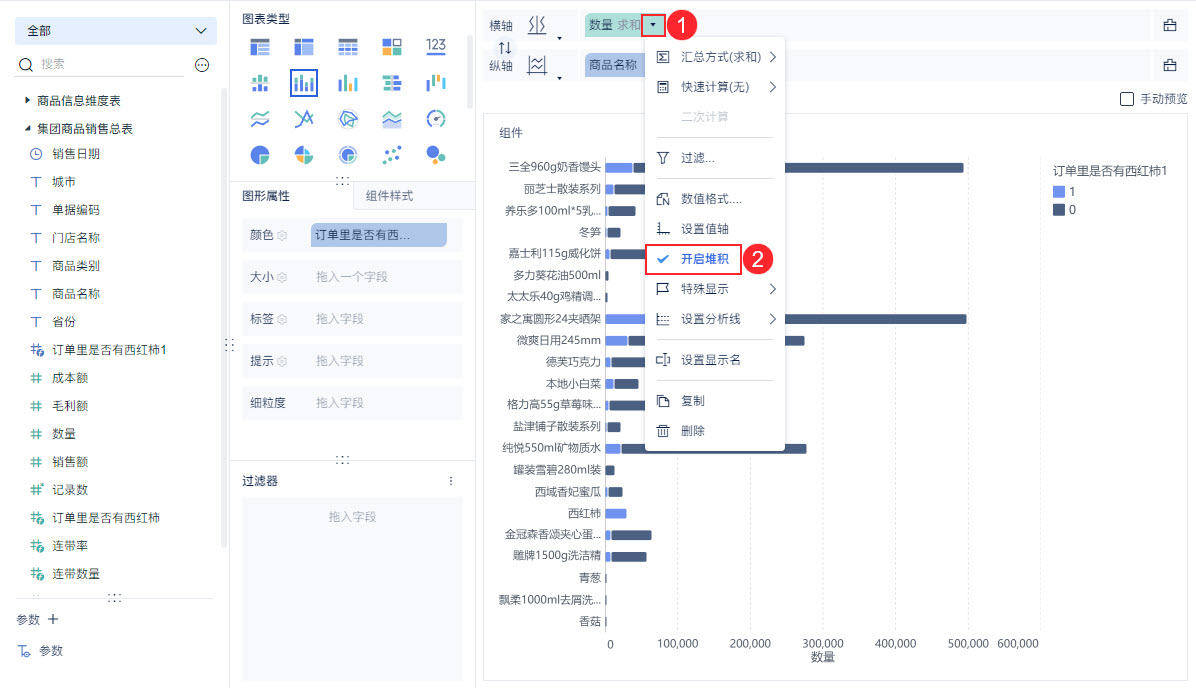The width and height of the screenshot is (1196, 688).
Task: Click legend swatch for value 0
Action: 1059,210
